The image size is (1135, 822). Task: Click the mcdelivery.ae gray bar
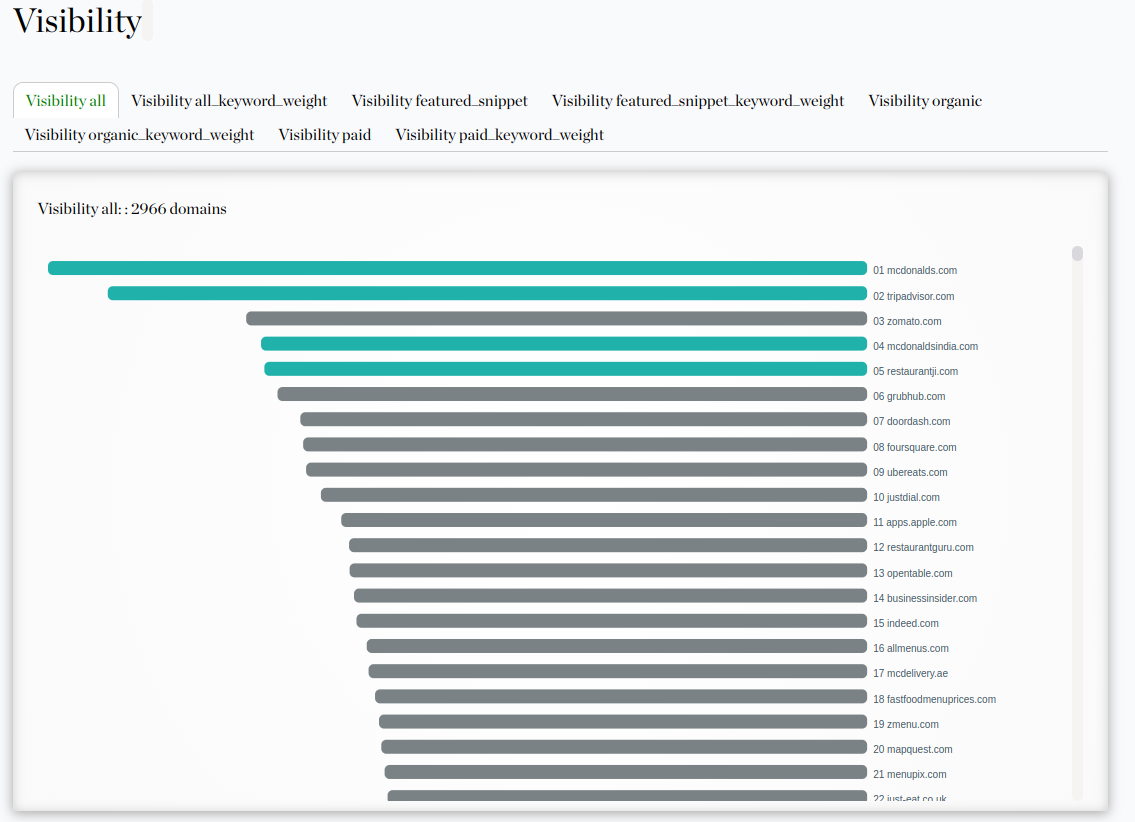coord(617,671)
